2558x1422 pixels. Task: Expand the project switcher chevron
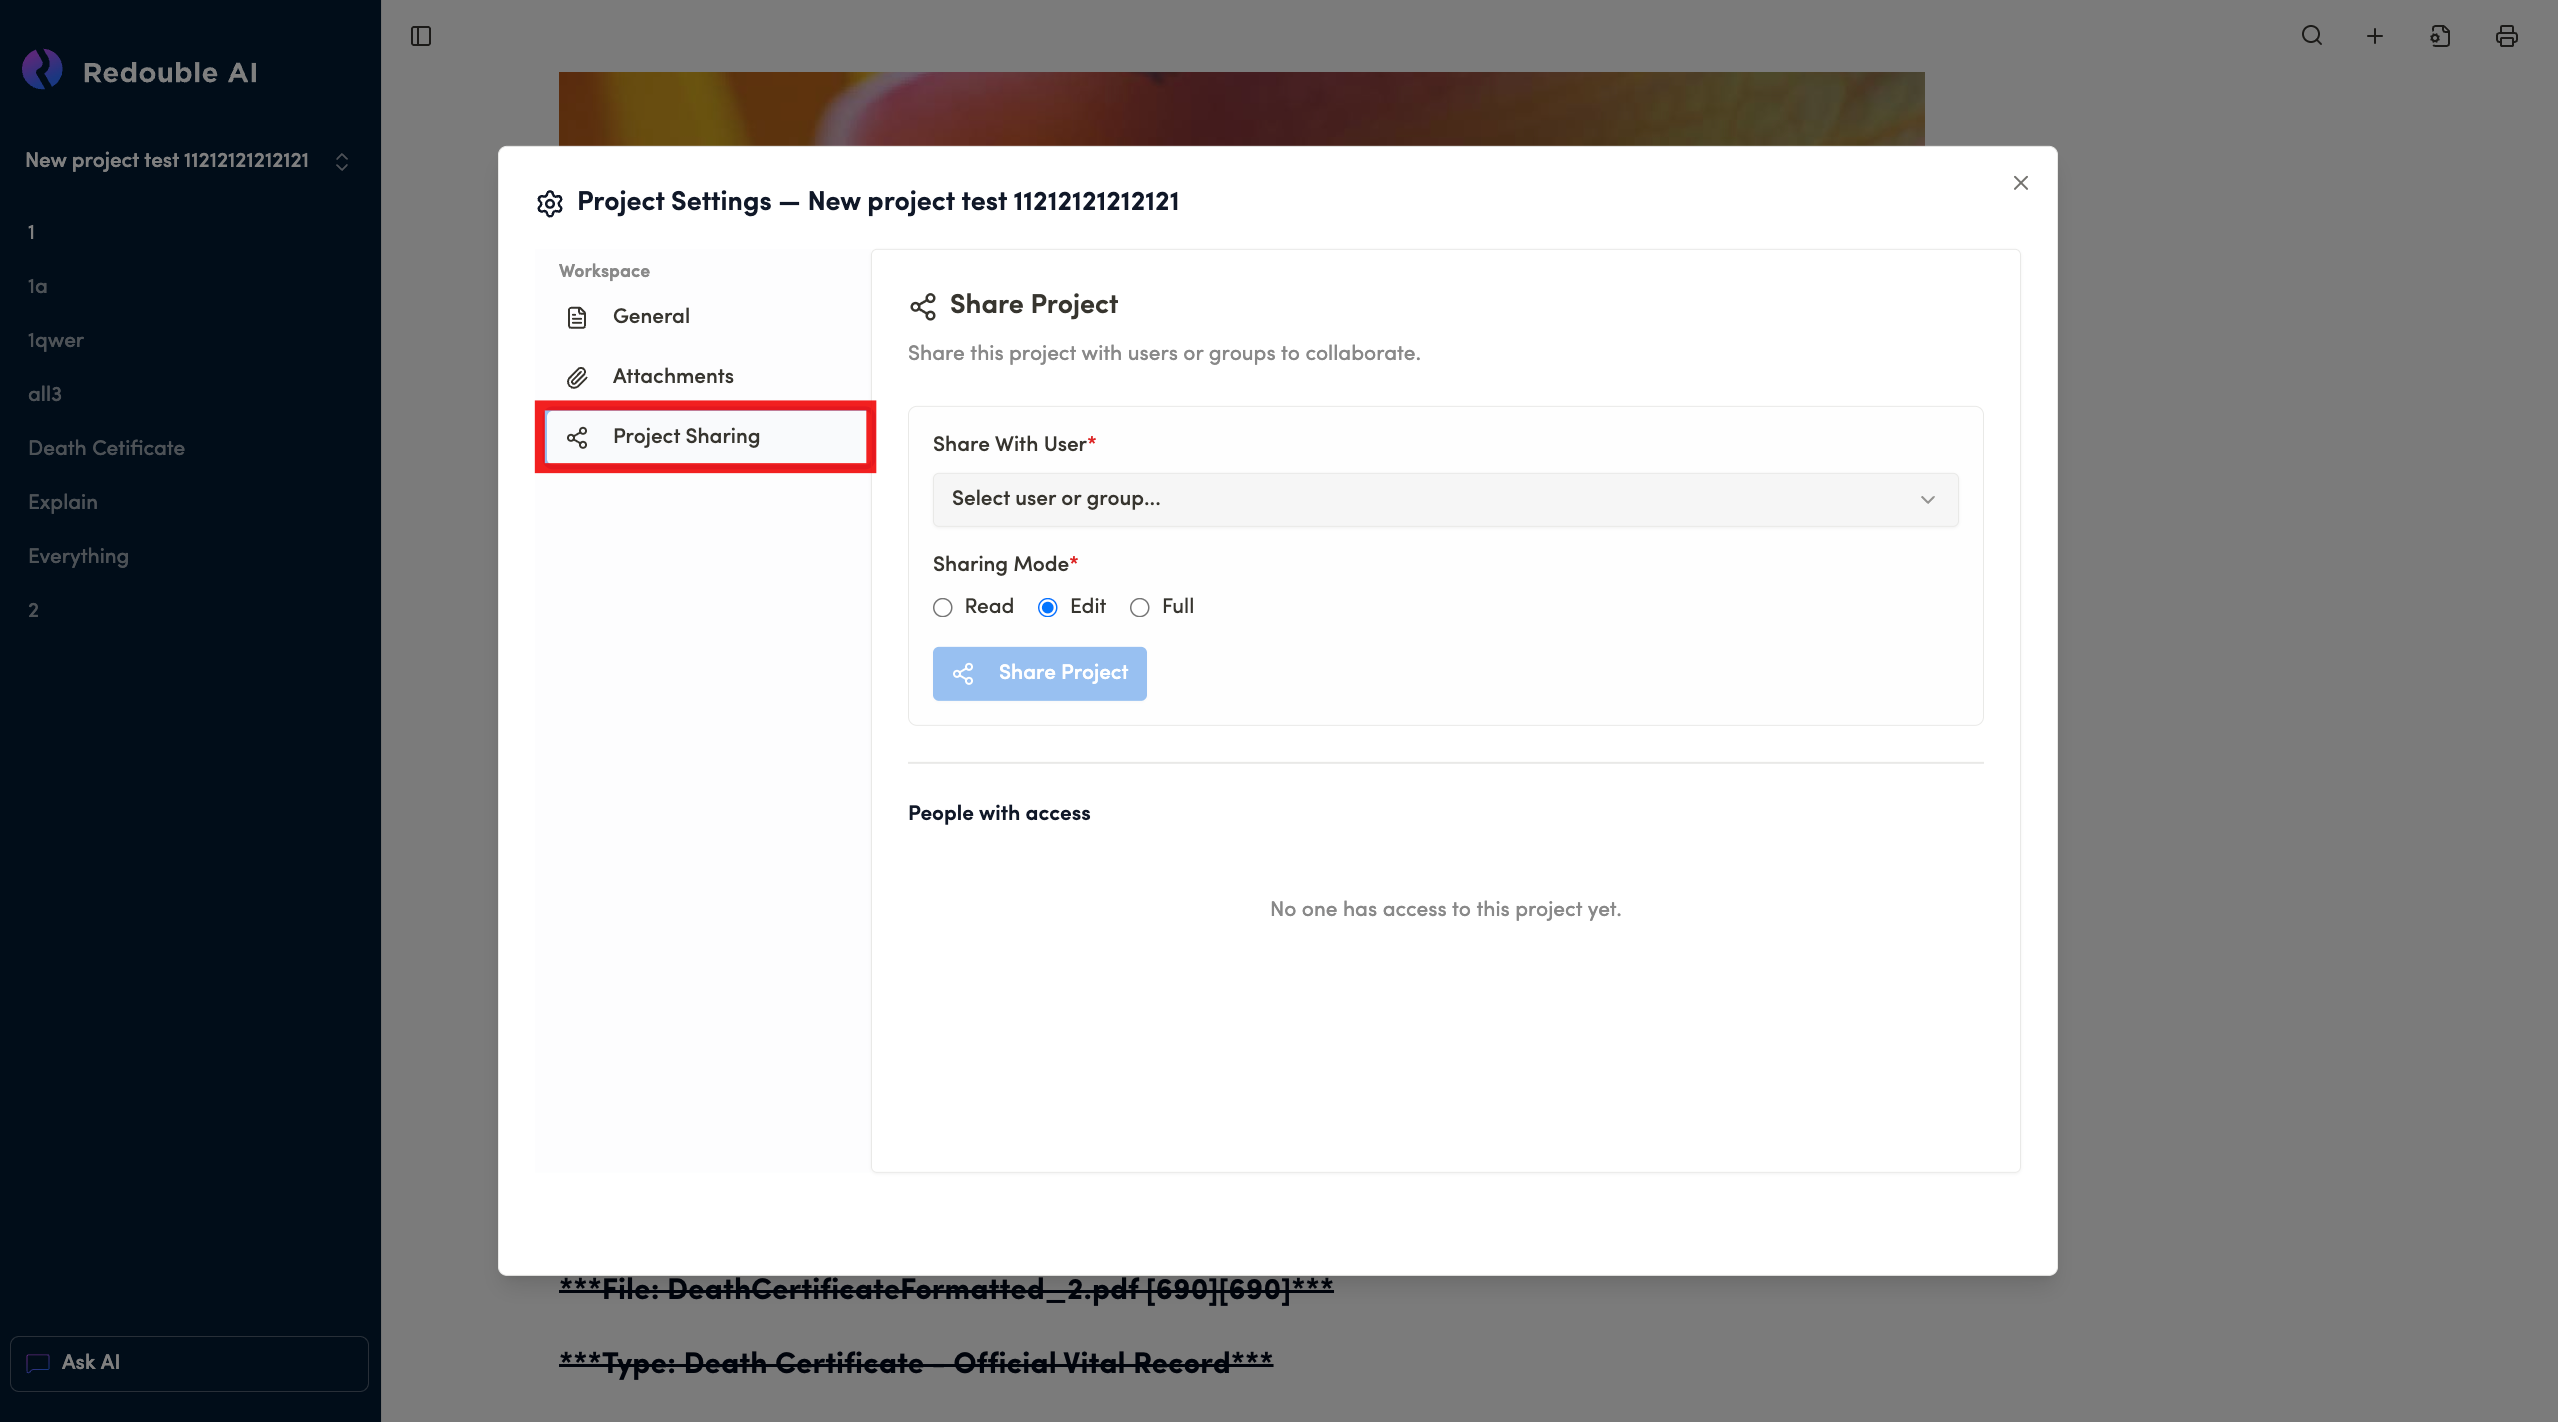pos(342,162)
